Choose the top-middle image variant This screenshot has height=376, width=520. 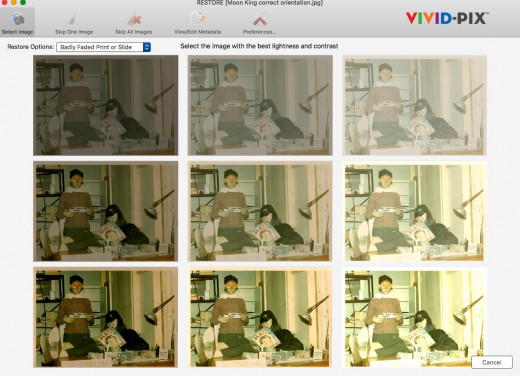[260, 105]
